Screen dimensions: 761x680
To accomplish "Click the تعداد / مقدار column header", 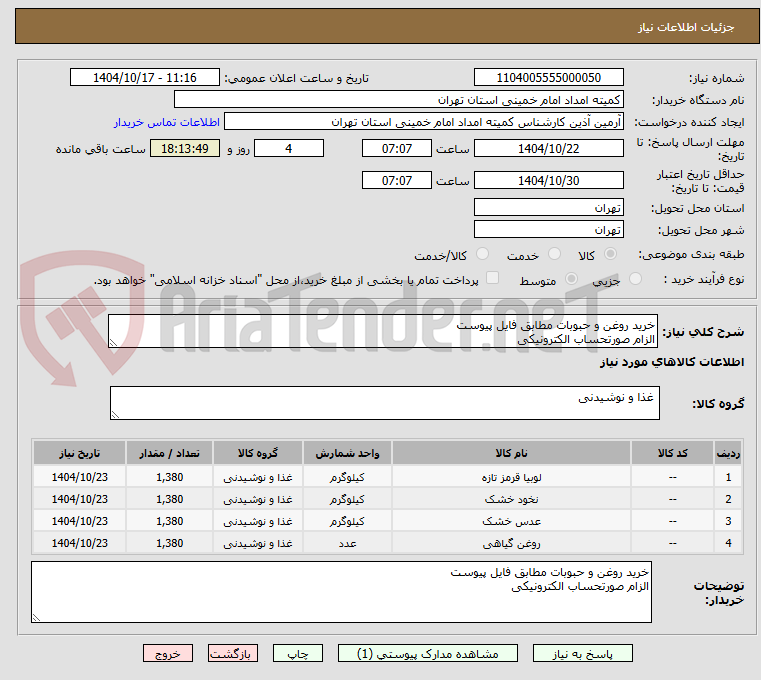I will point(169,453).
